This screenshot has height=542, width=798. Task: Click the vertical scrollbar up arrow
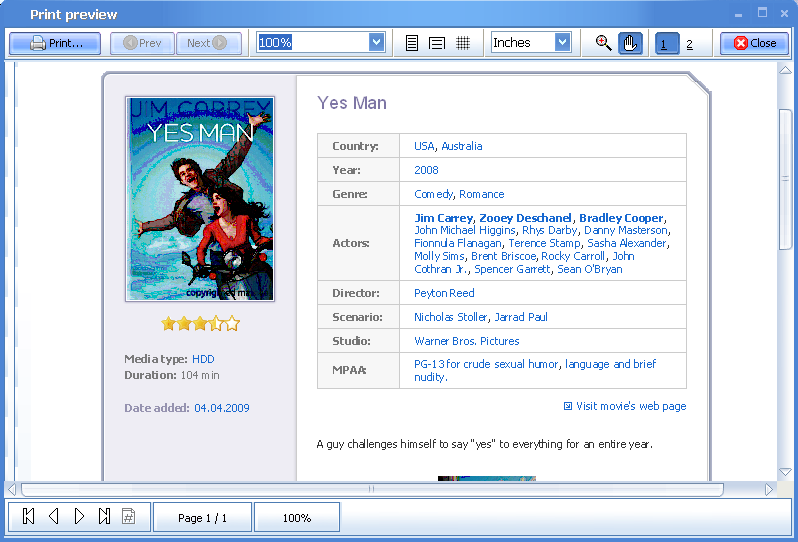pos(785,71)
